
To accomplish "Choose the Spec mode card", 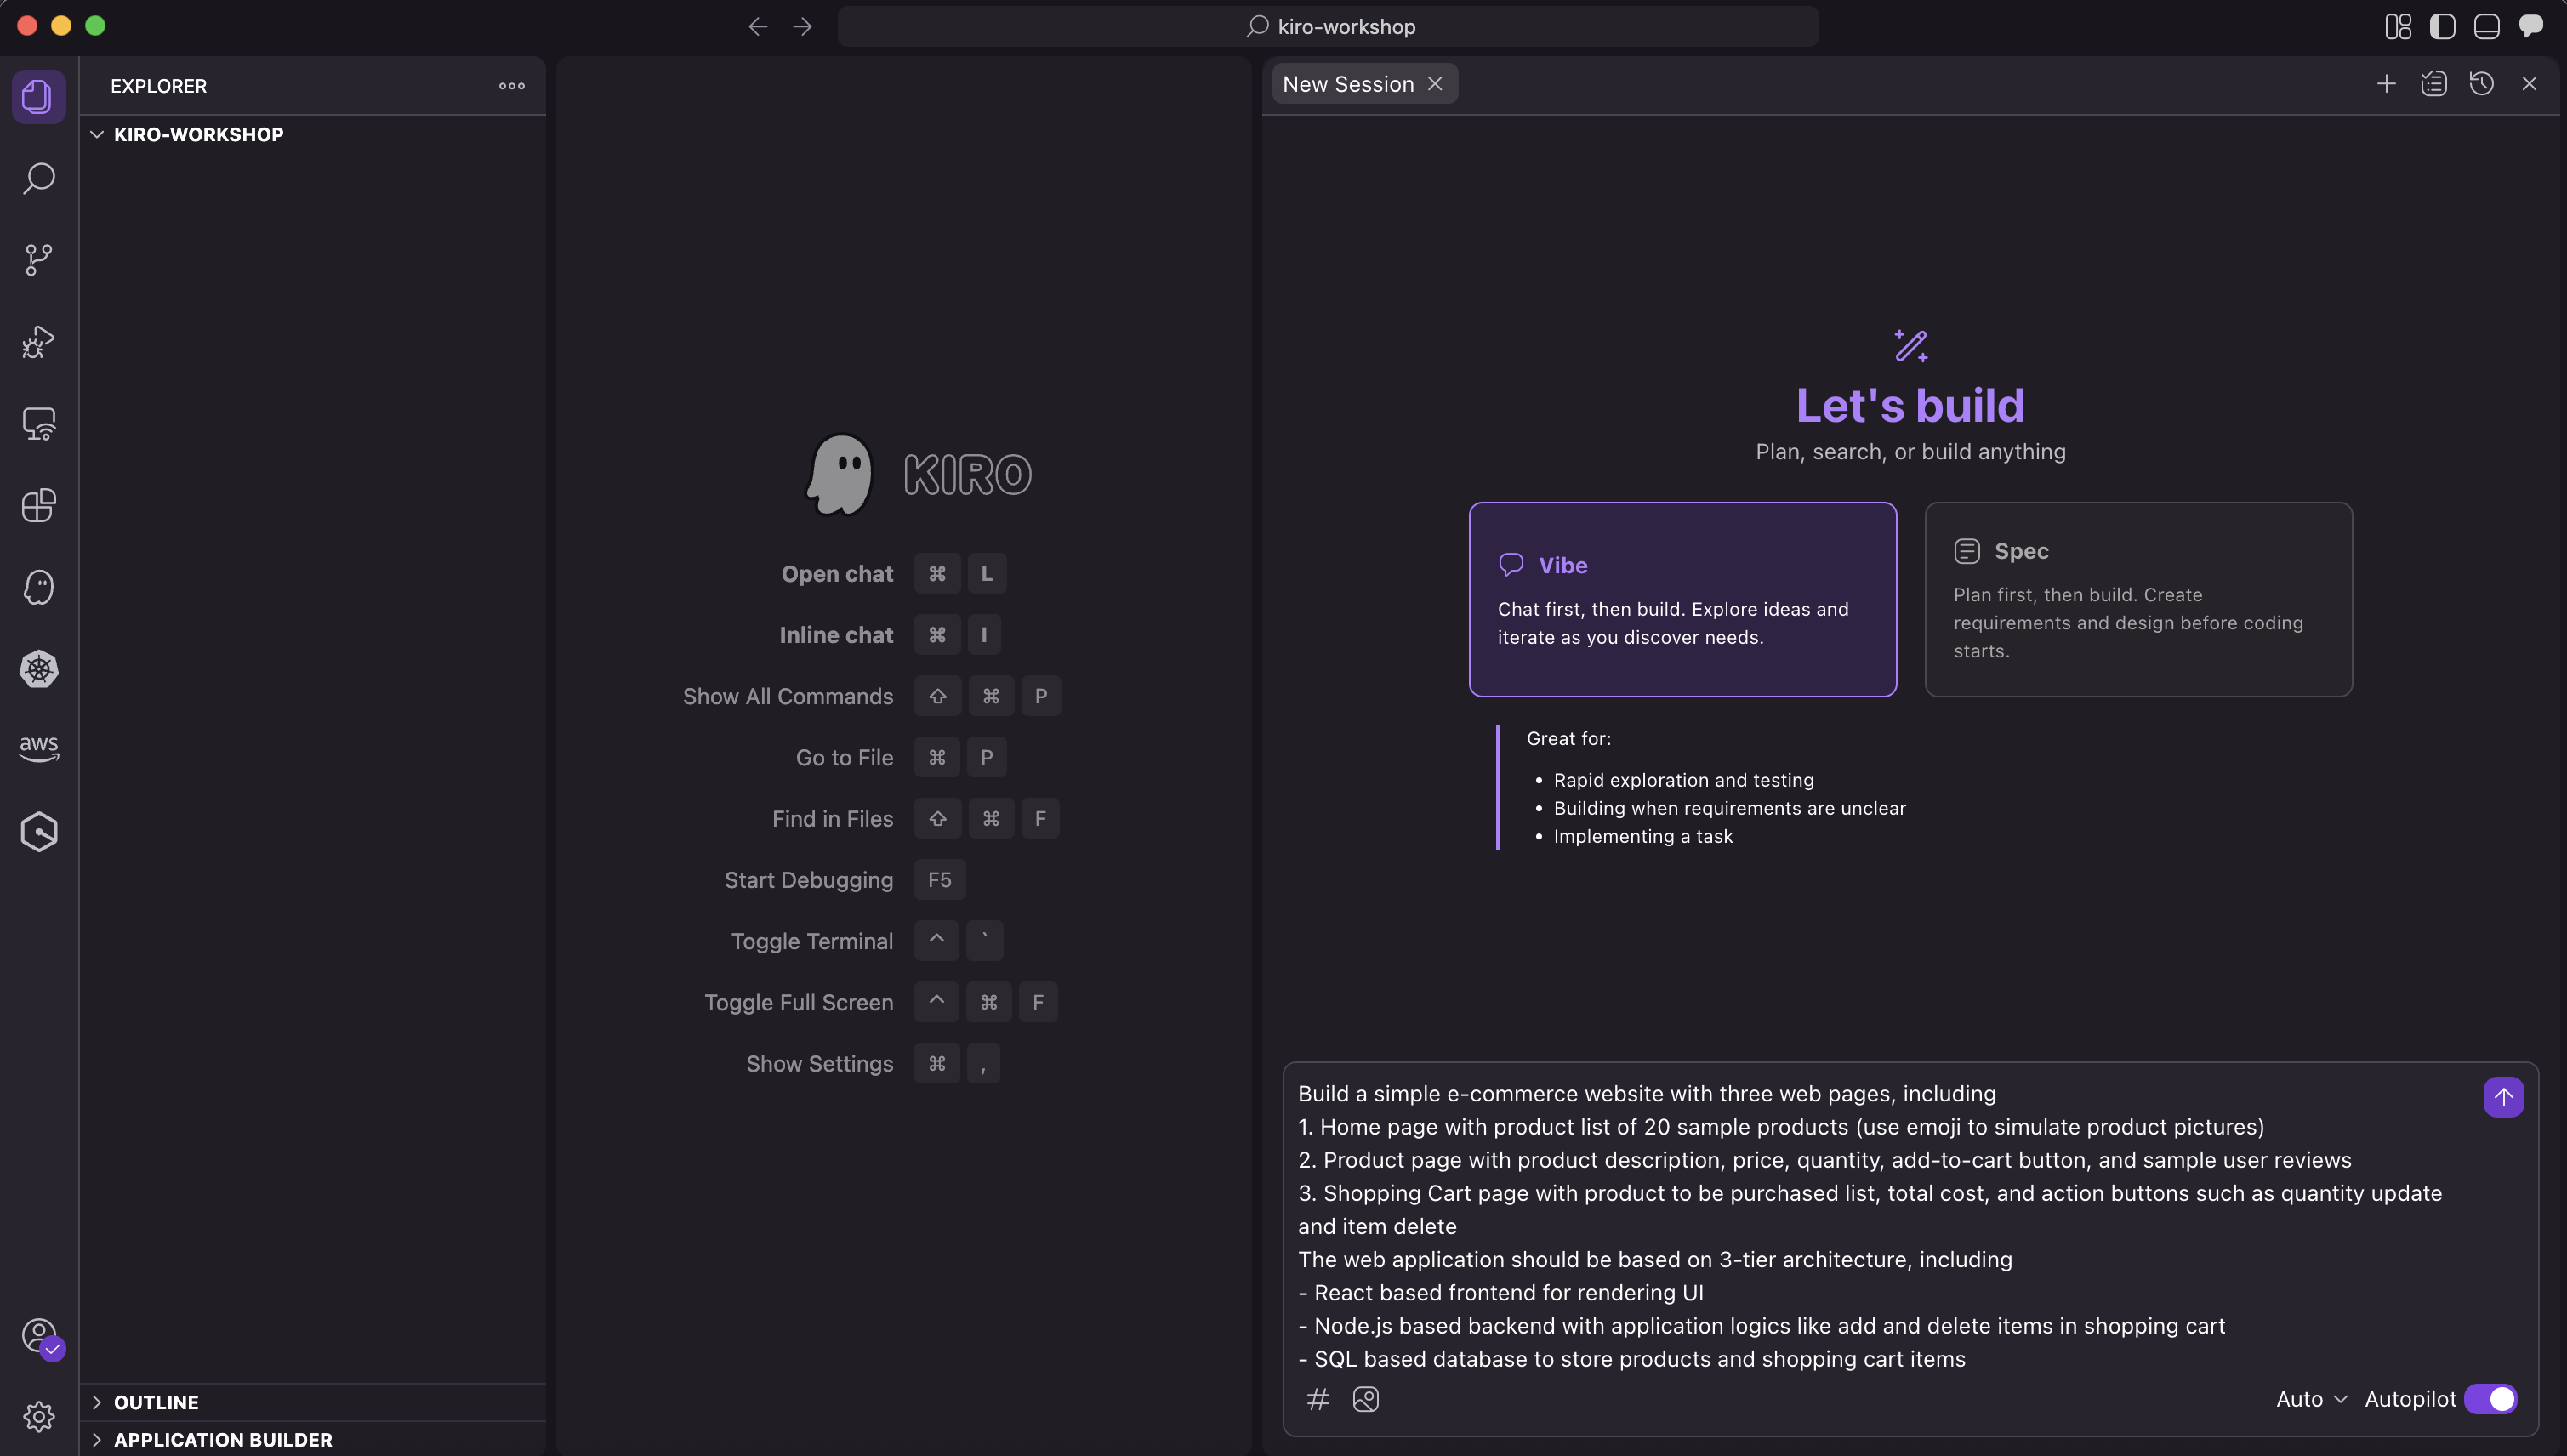I will coord(2138,599).
